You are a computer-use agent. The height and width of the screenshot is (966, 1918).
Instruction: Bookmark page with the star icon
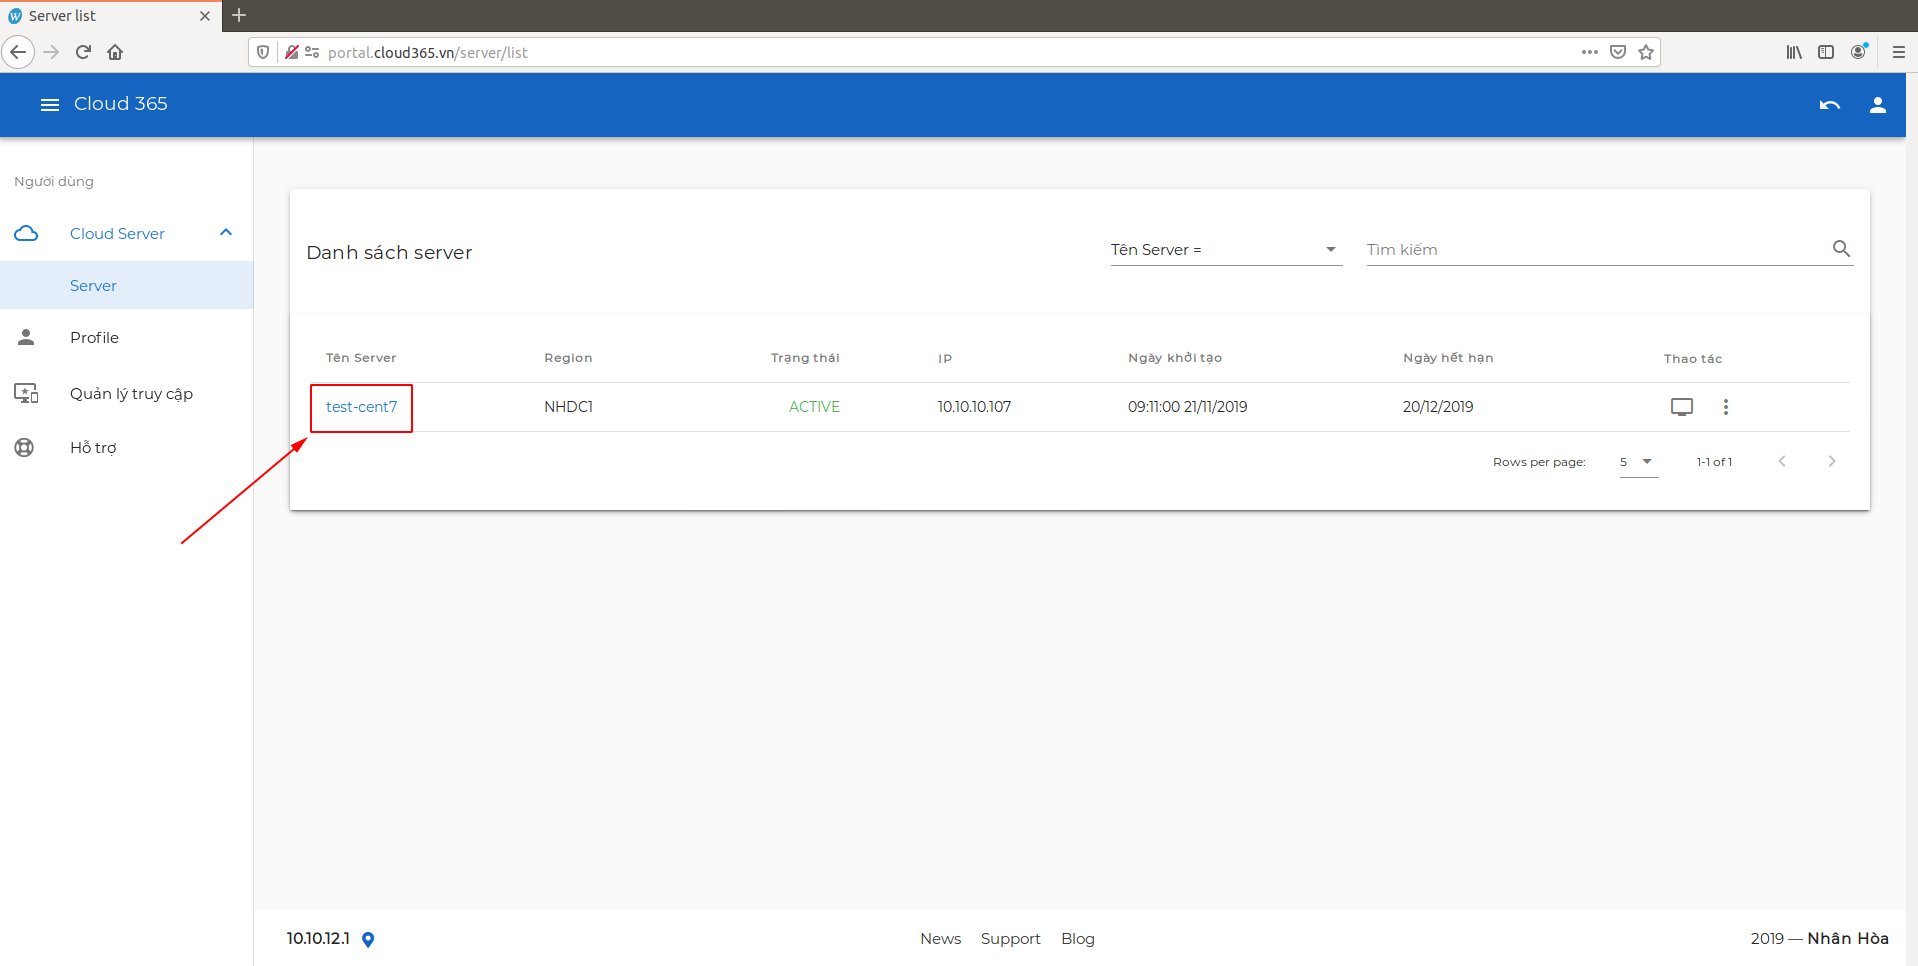pos(1646,52)
